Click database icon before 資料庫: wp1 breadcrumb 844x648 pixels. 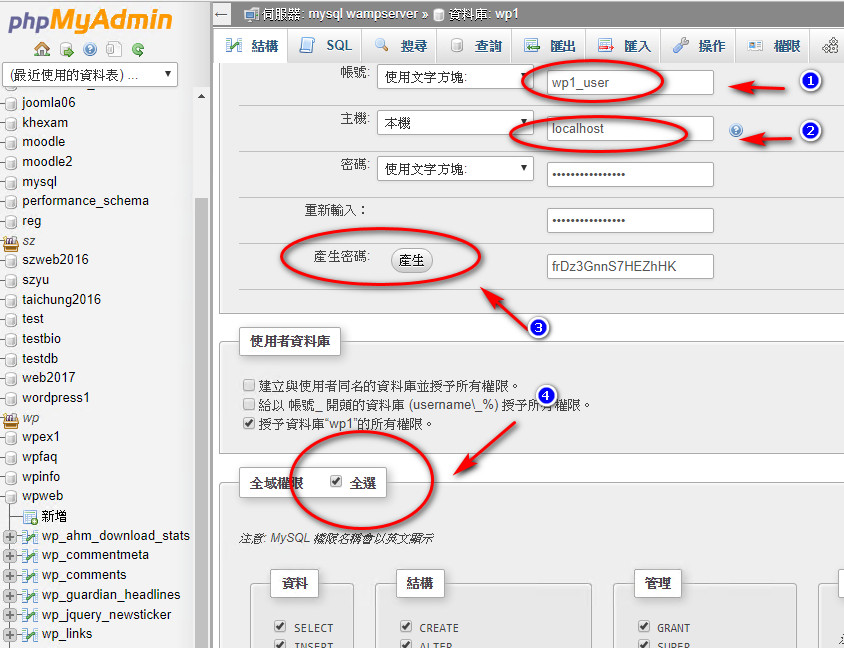click(439, 15)
